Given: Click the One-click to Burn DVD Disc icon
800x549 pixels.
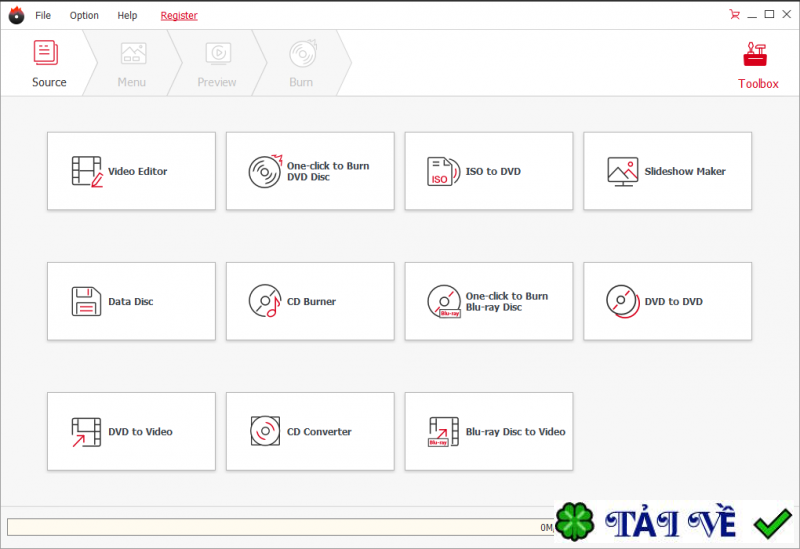Looking at the screenshot, I should [x=265, y=171].
